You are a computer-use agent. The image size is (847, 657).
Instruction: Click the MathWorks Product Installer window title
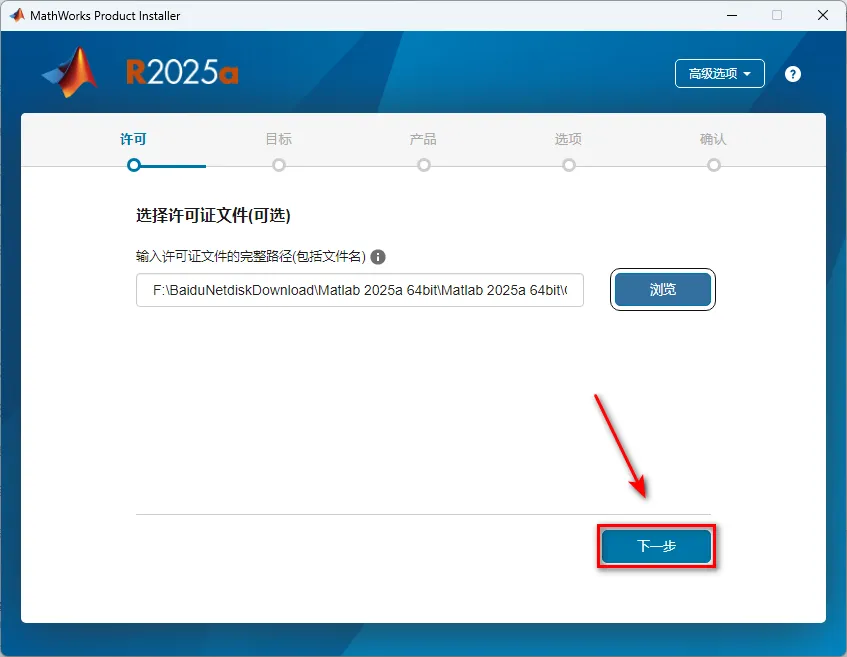tap(105, 16)
